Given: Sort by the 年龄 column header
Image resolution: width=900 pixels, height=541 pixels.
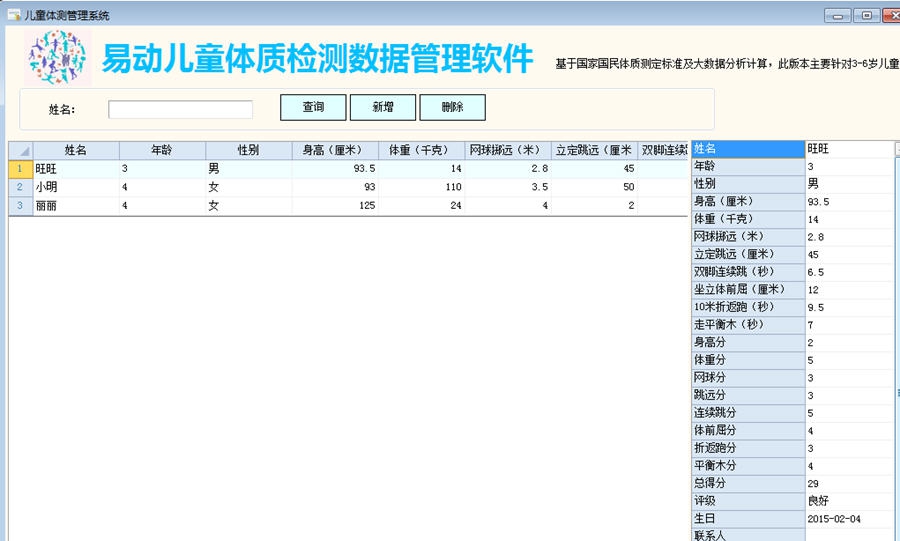Looking at the screenshot, I should [x=162, y=150].
